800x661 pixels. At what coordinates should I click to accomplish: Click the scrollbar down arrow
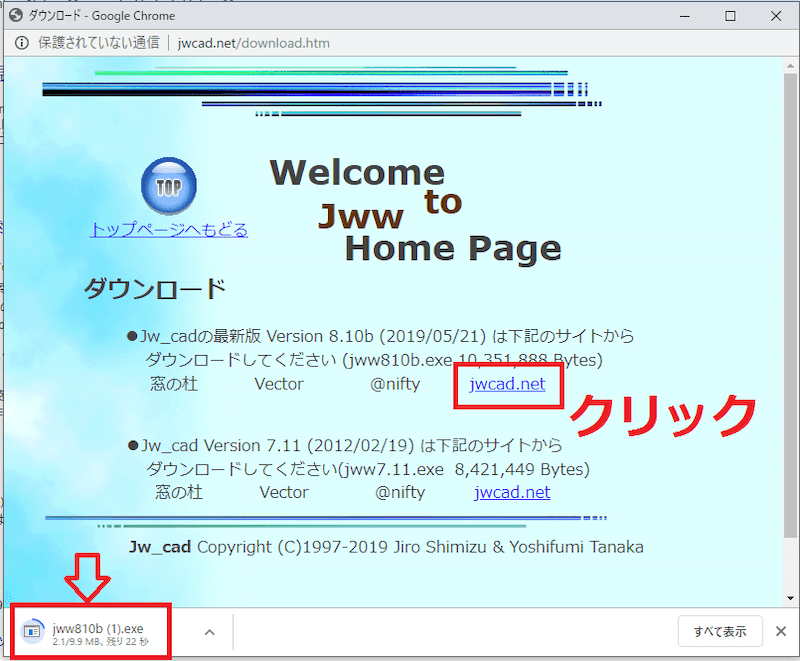[x=791, y=598]
